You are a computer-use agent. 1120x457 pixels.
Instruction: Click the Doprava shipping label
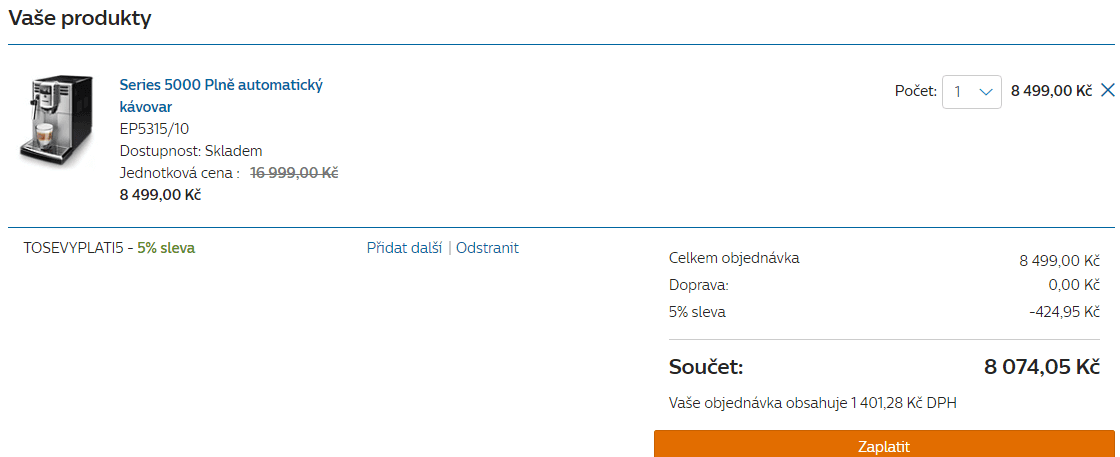pos(699,286)
